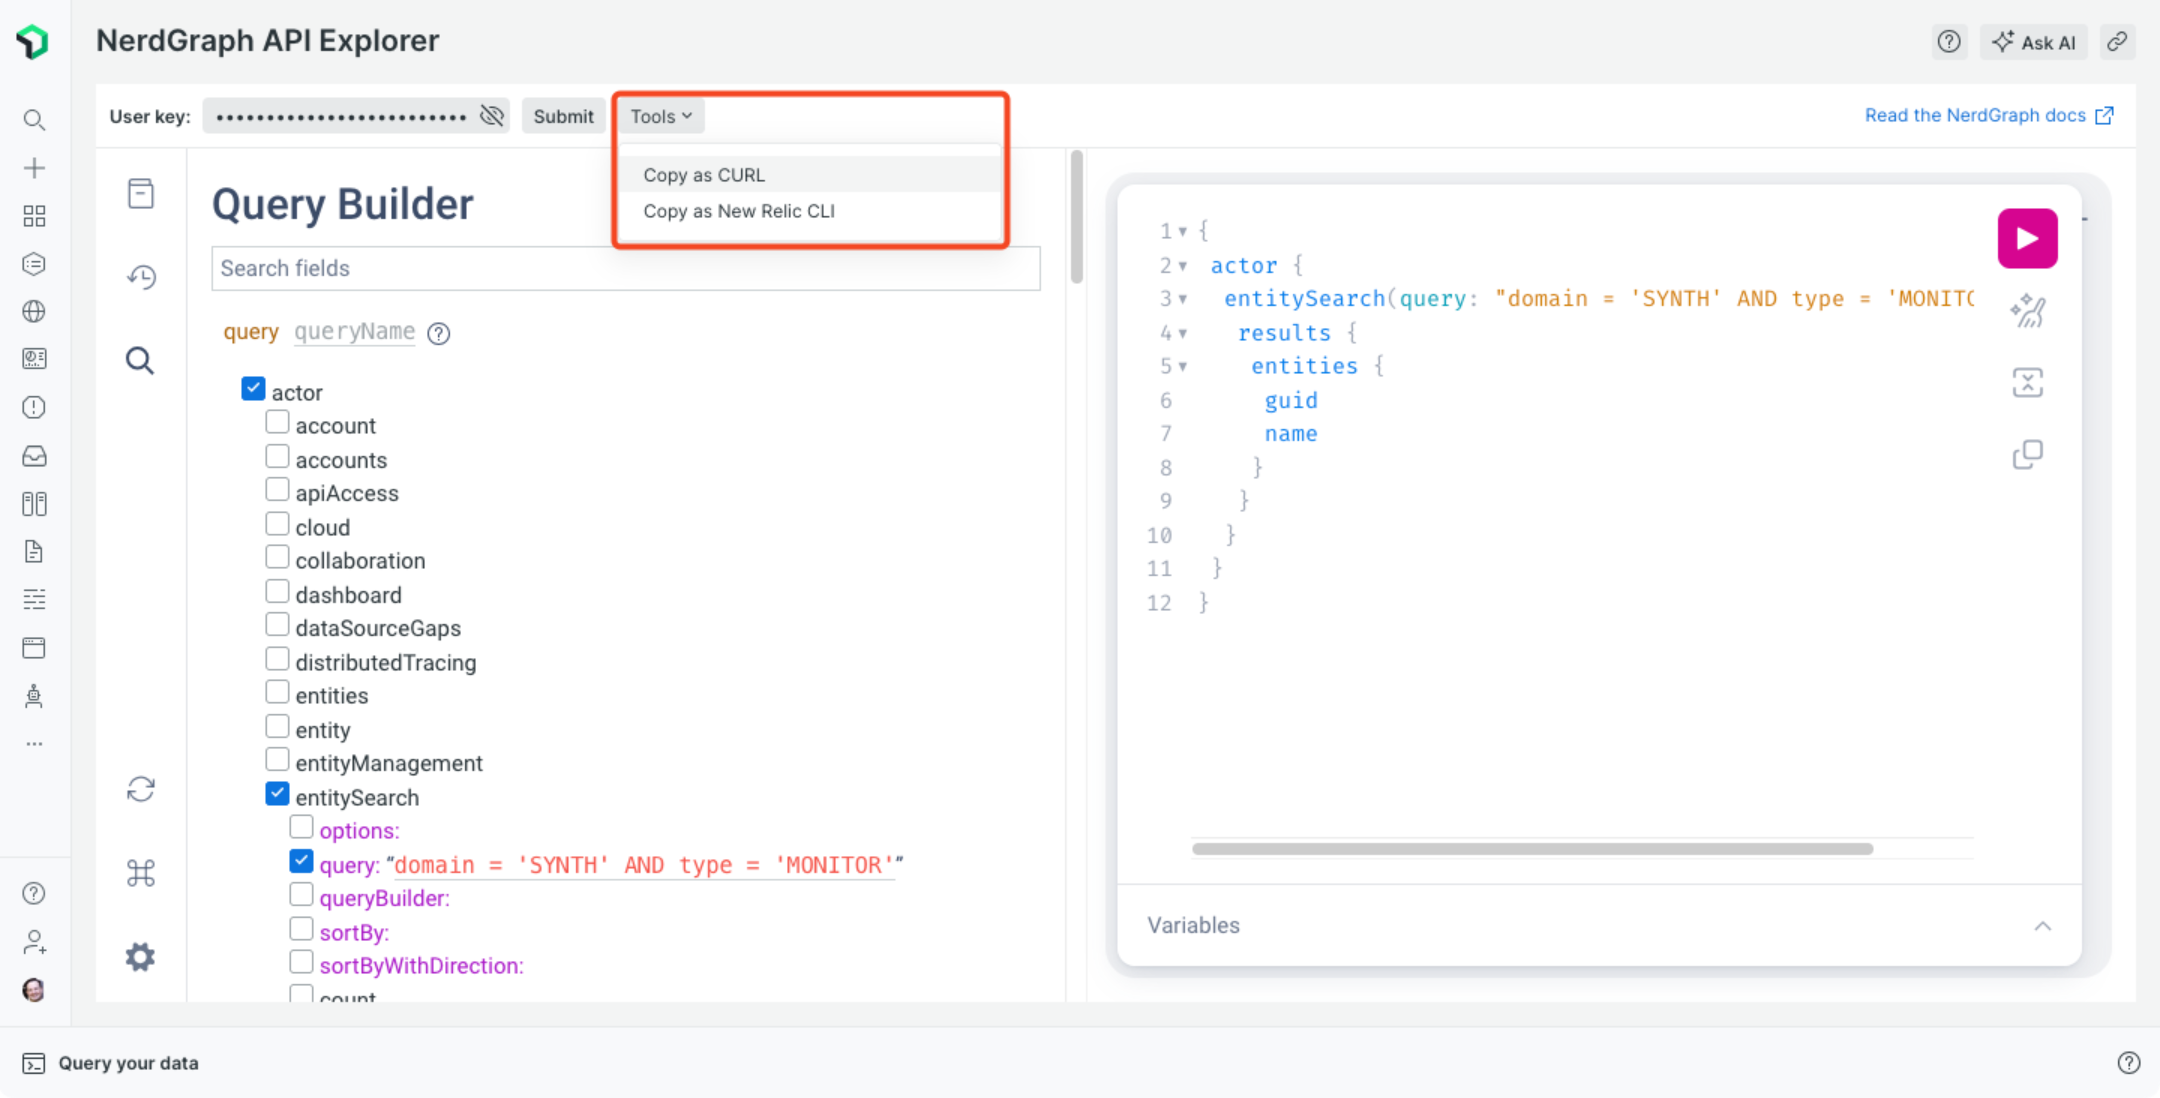Focus the Search fields input
This screenshot has width=2160, height=1098.
[x=626, y=268]
